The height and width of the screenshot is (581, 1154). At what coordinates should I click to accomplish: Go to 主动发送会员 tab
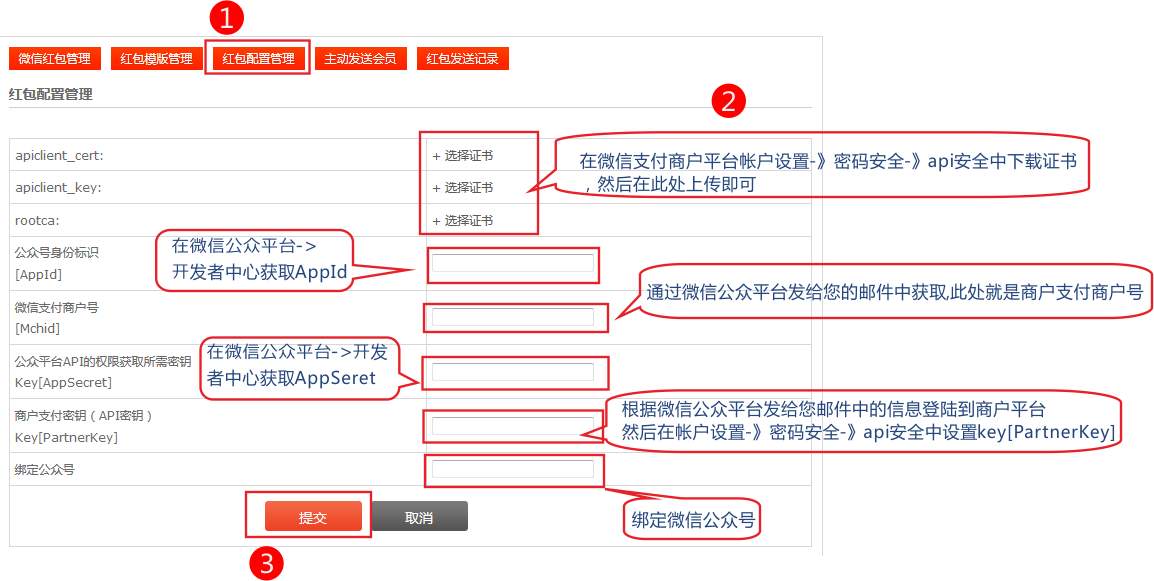coord(361,59)
